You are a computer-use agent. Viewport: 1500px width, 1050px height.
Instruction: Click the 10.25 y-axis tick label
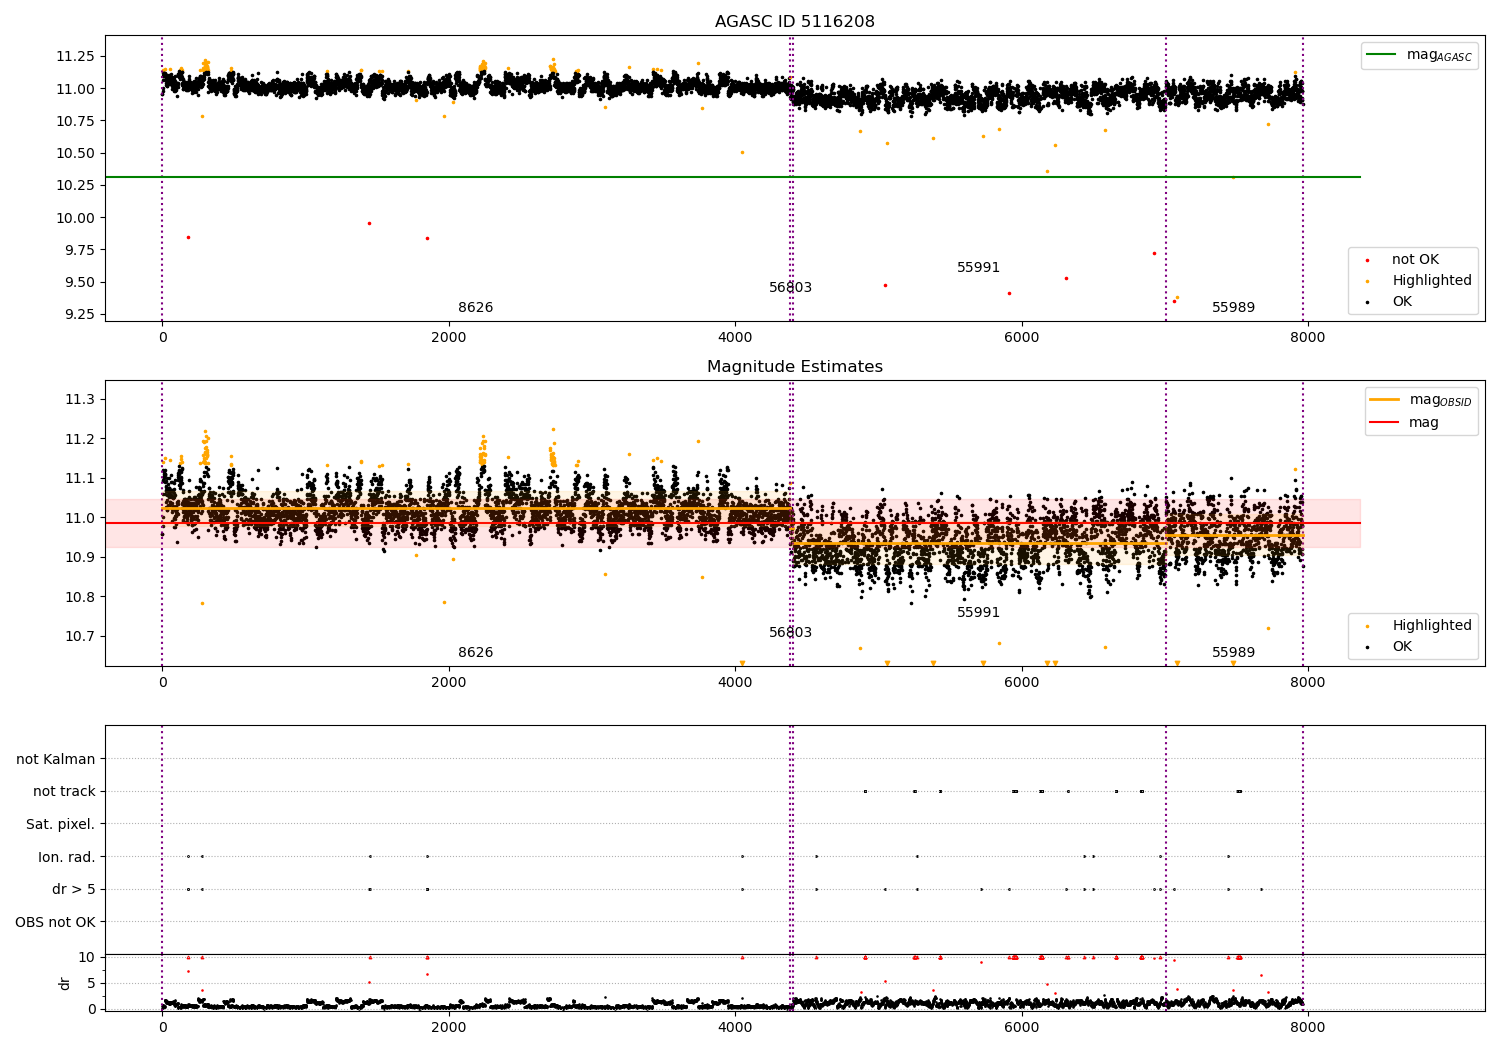(x=75, y=185)
